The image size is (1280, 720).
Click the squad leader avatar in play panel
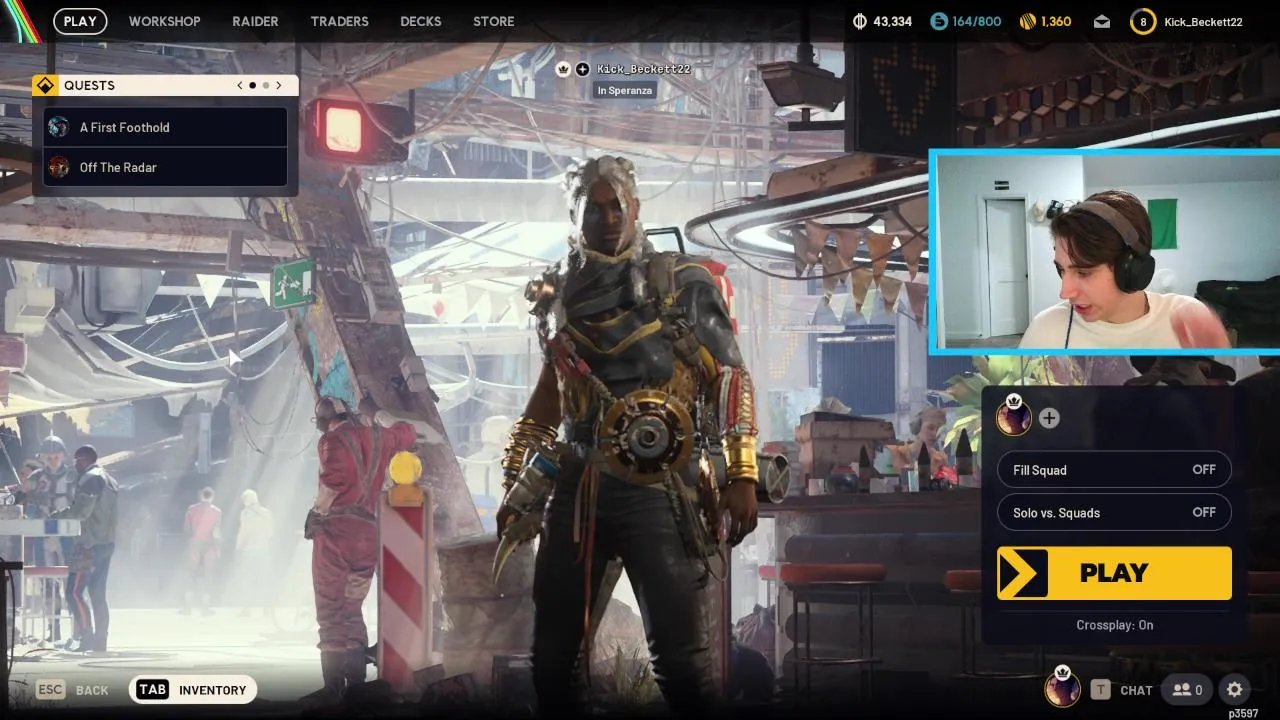click(1014, 416)
